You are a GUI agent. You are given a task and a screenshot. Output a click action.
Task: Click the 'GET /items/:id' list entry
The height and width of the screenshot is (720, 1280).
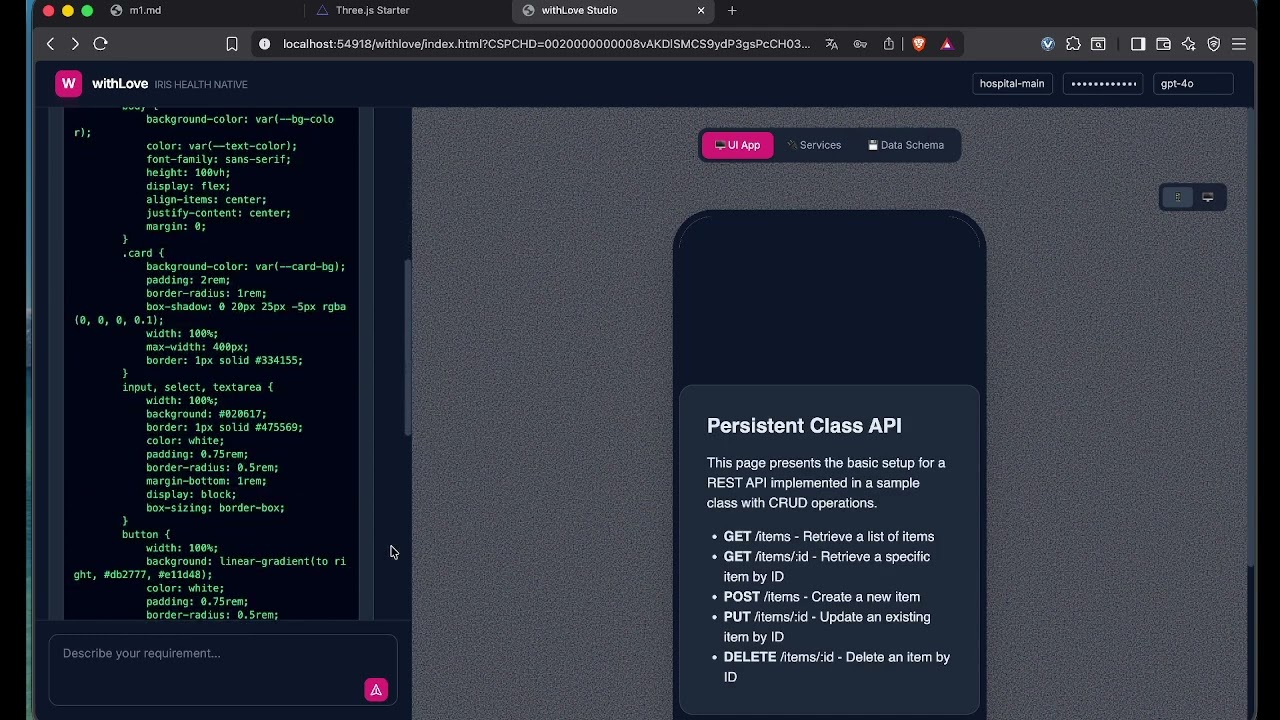coord(827,567)
